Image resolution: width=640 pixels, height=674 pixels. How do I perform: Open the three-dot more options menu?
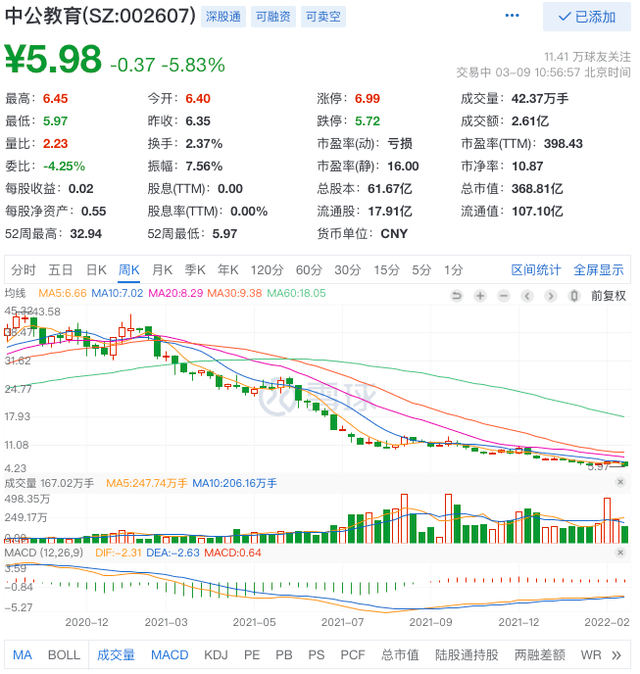click(512, 16)
